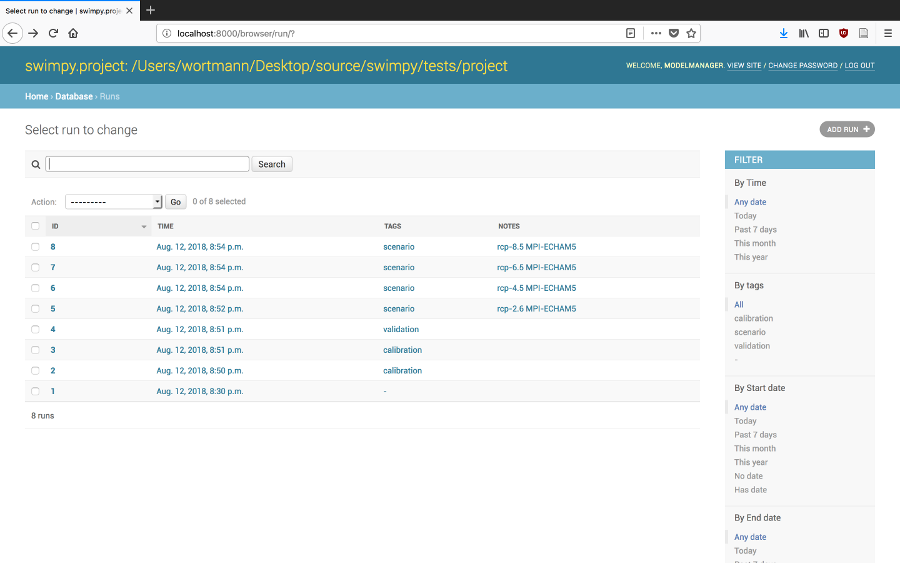The width and height of the screenshot is (900, 563).
Task: Open the address bar page actions menu
Action: [x=656, y=33]
